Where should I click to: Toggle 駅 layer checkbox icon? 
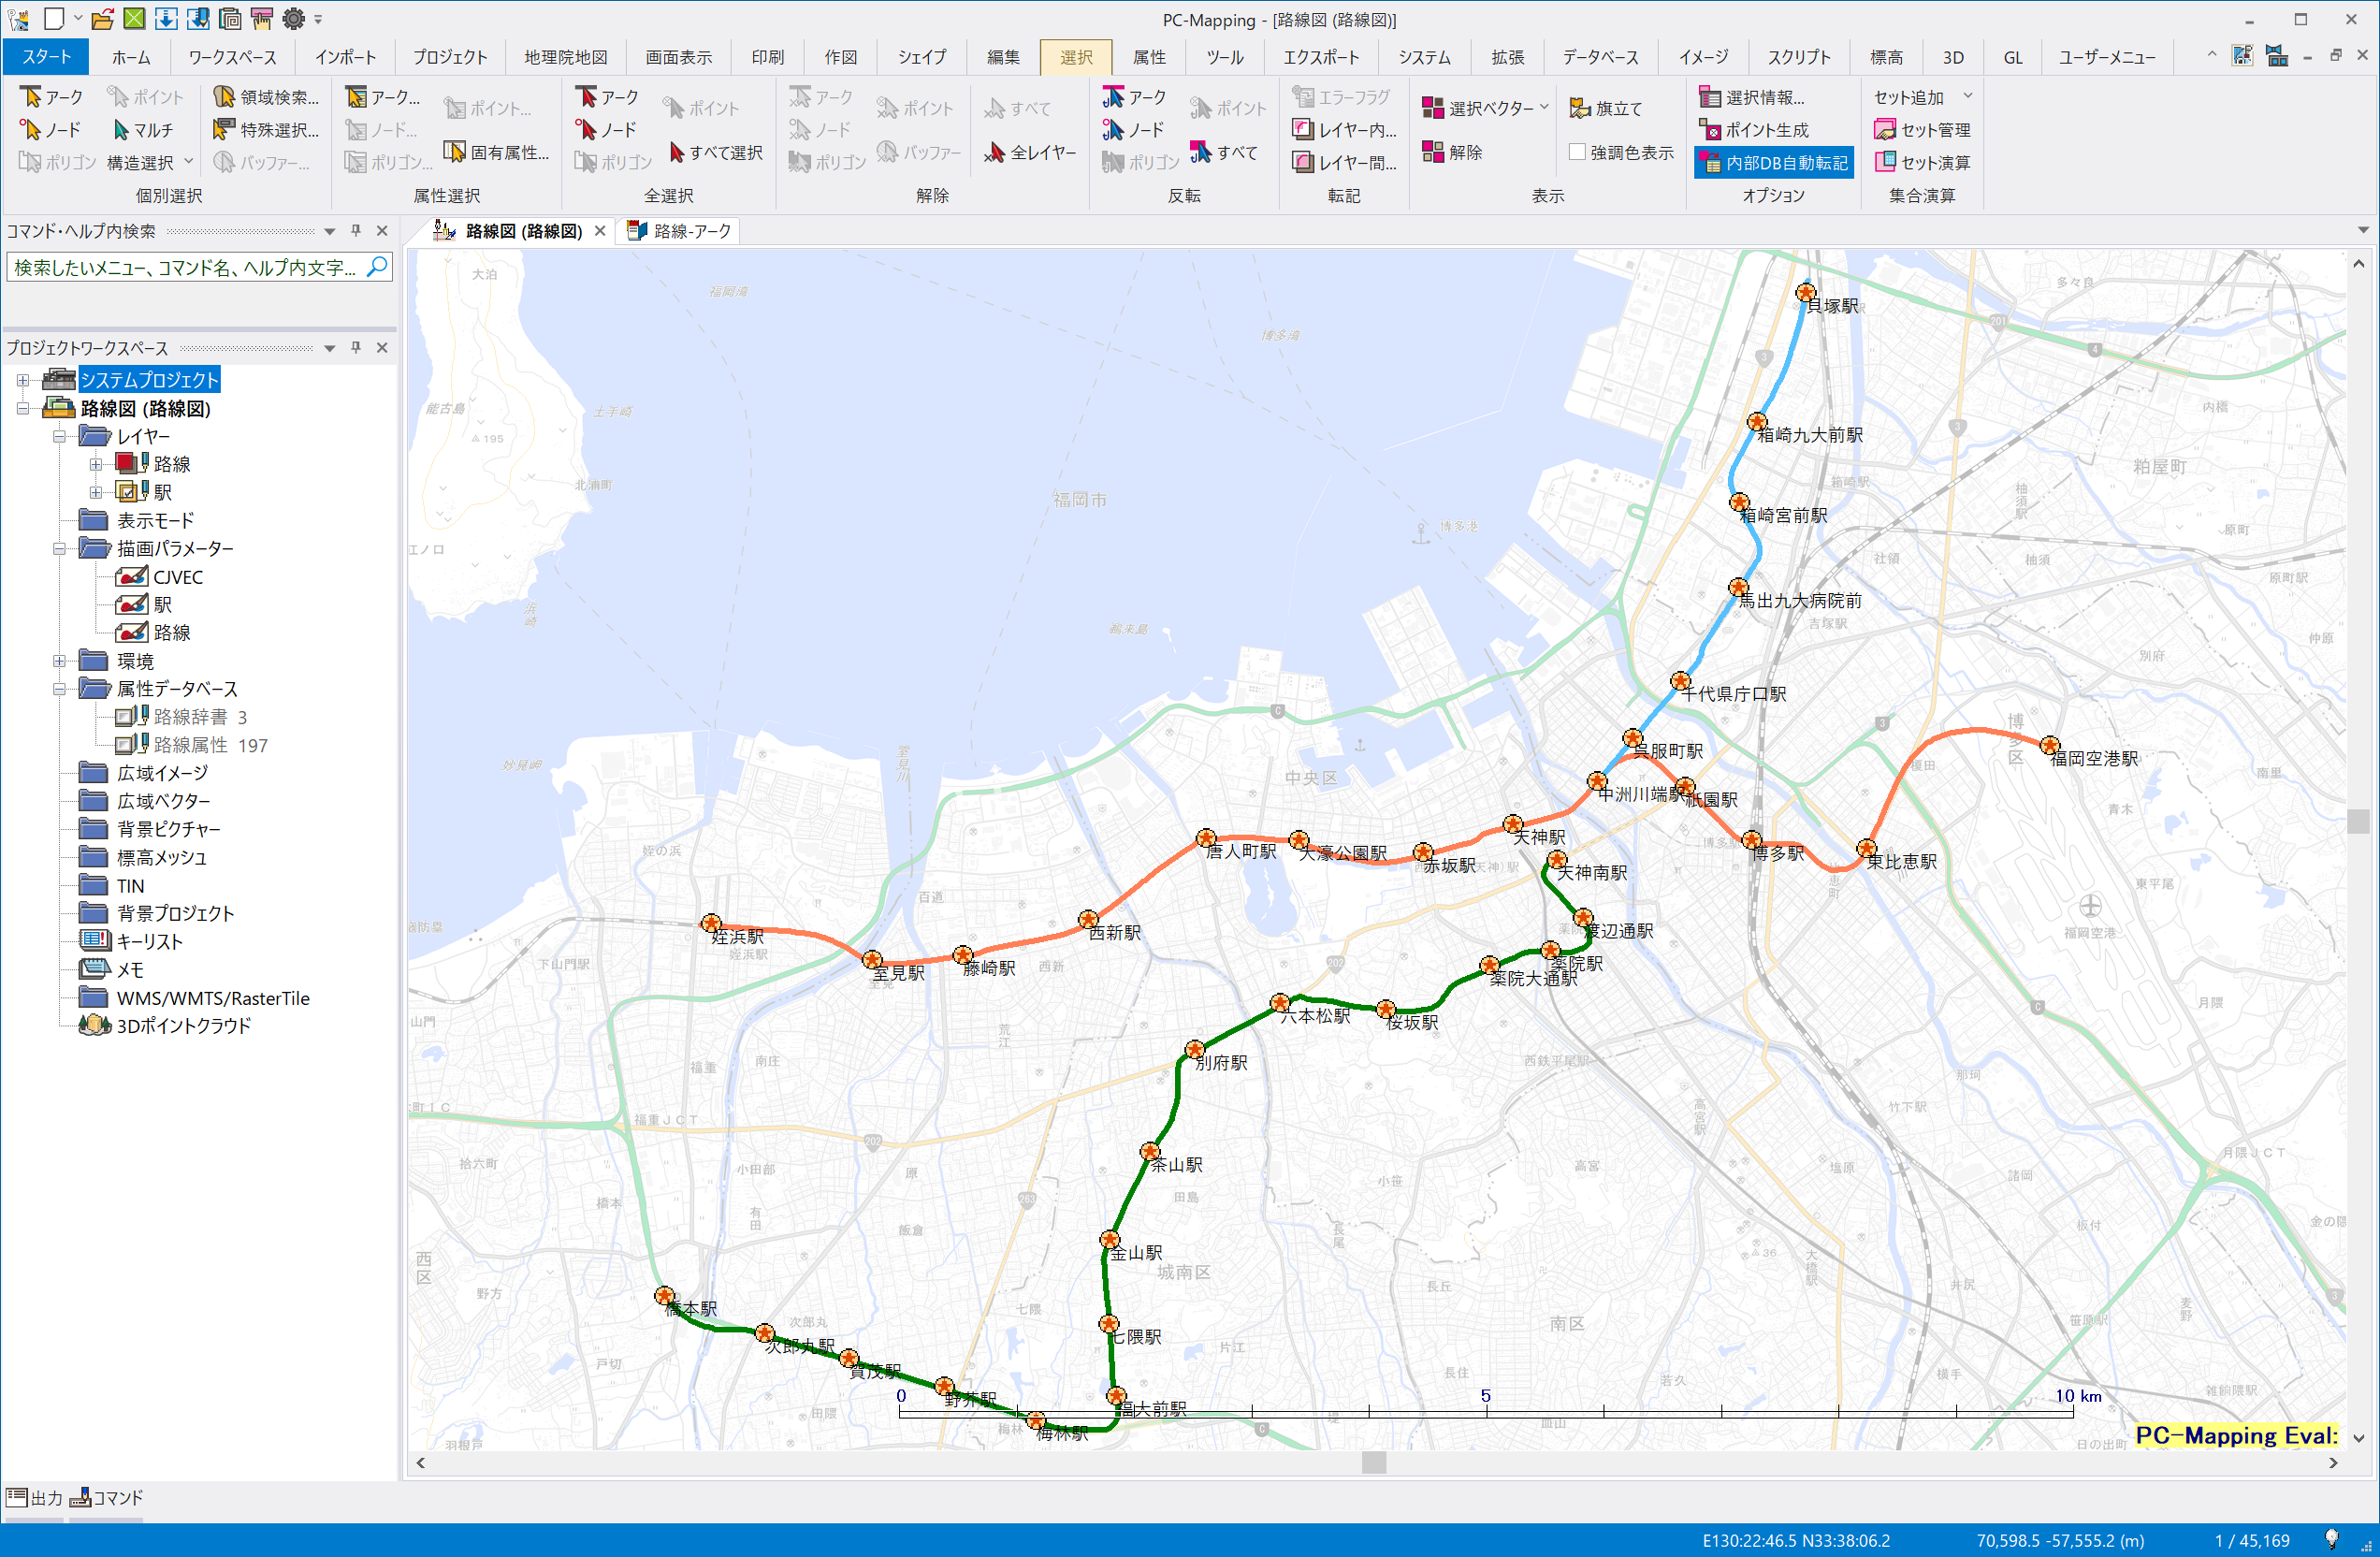click(x=128, y=492)
